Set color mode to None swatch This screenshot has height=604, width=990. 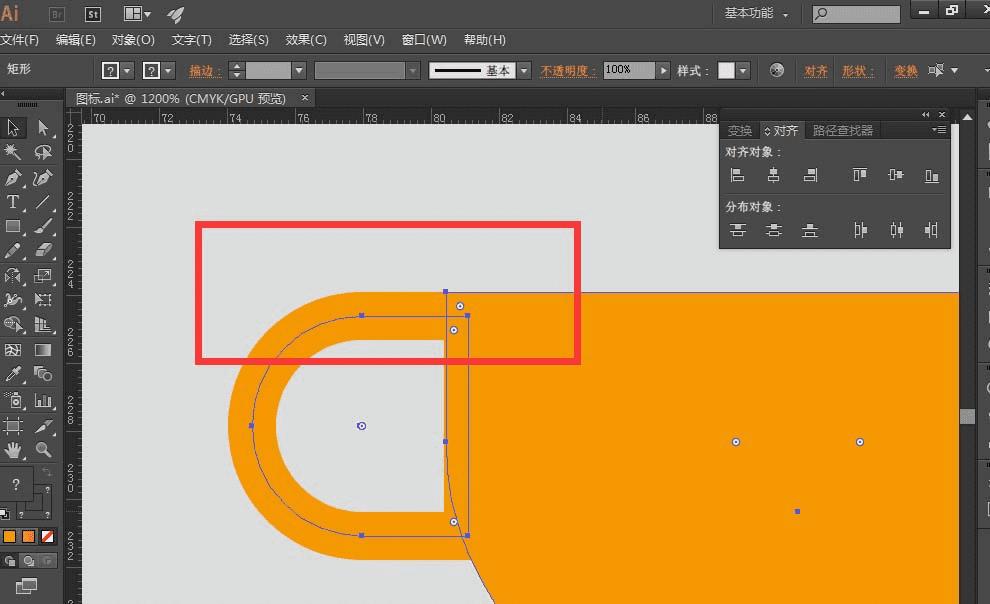tap(47, 537)
